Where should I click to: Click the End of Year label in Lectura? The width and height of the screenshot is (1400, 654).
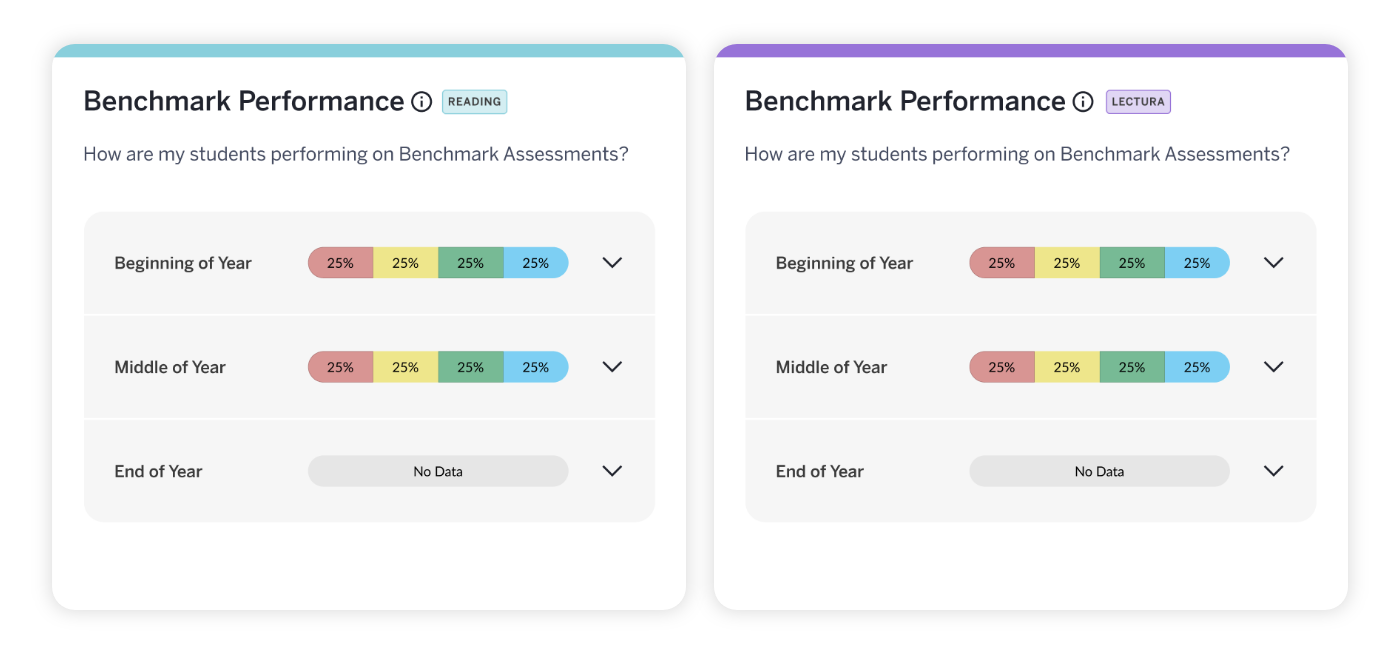click(x=819, y=470)
